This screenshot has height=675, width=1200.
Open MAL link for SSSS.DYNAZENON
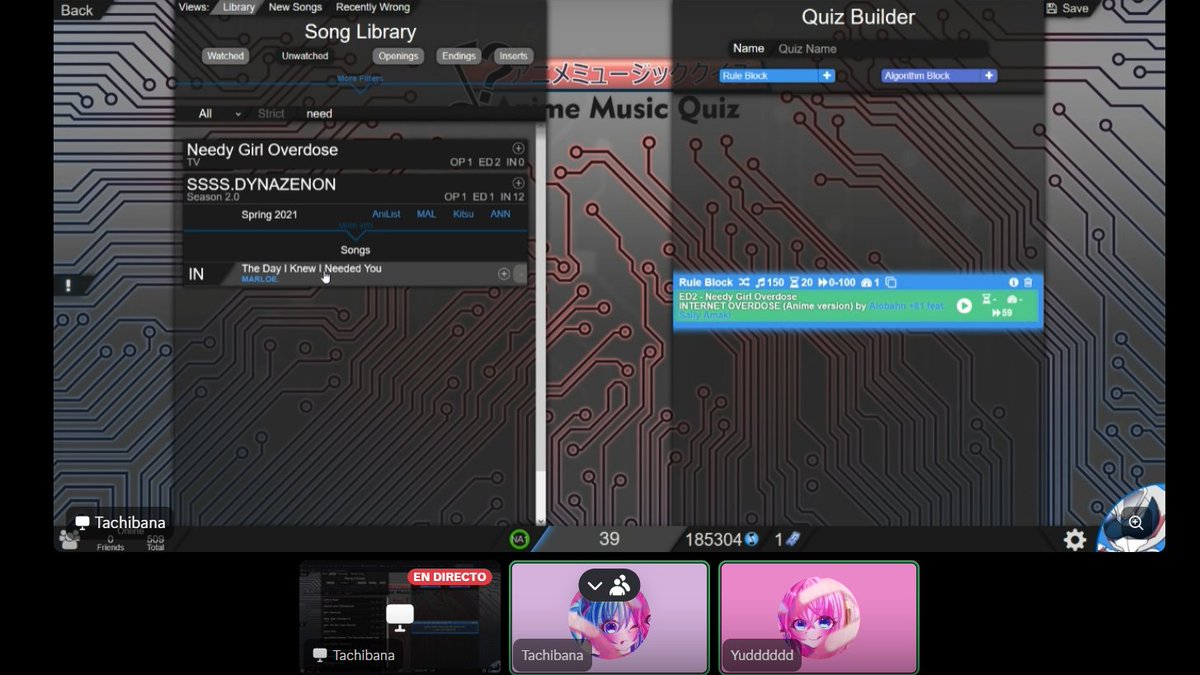[x=426, y=215]
